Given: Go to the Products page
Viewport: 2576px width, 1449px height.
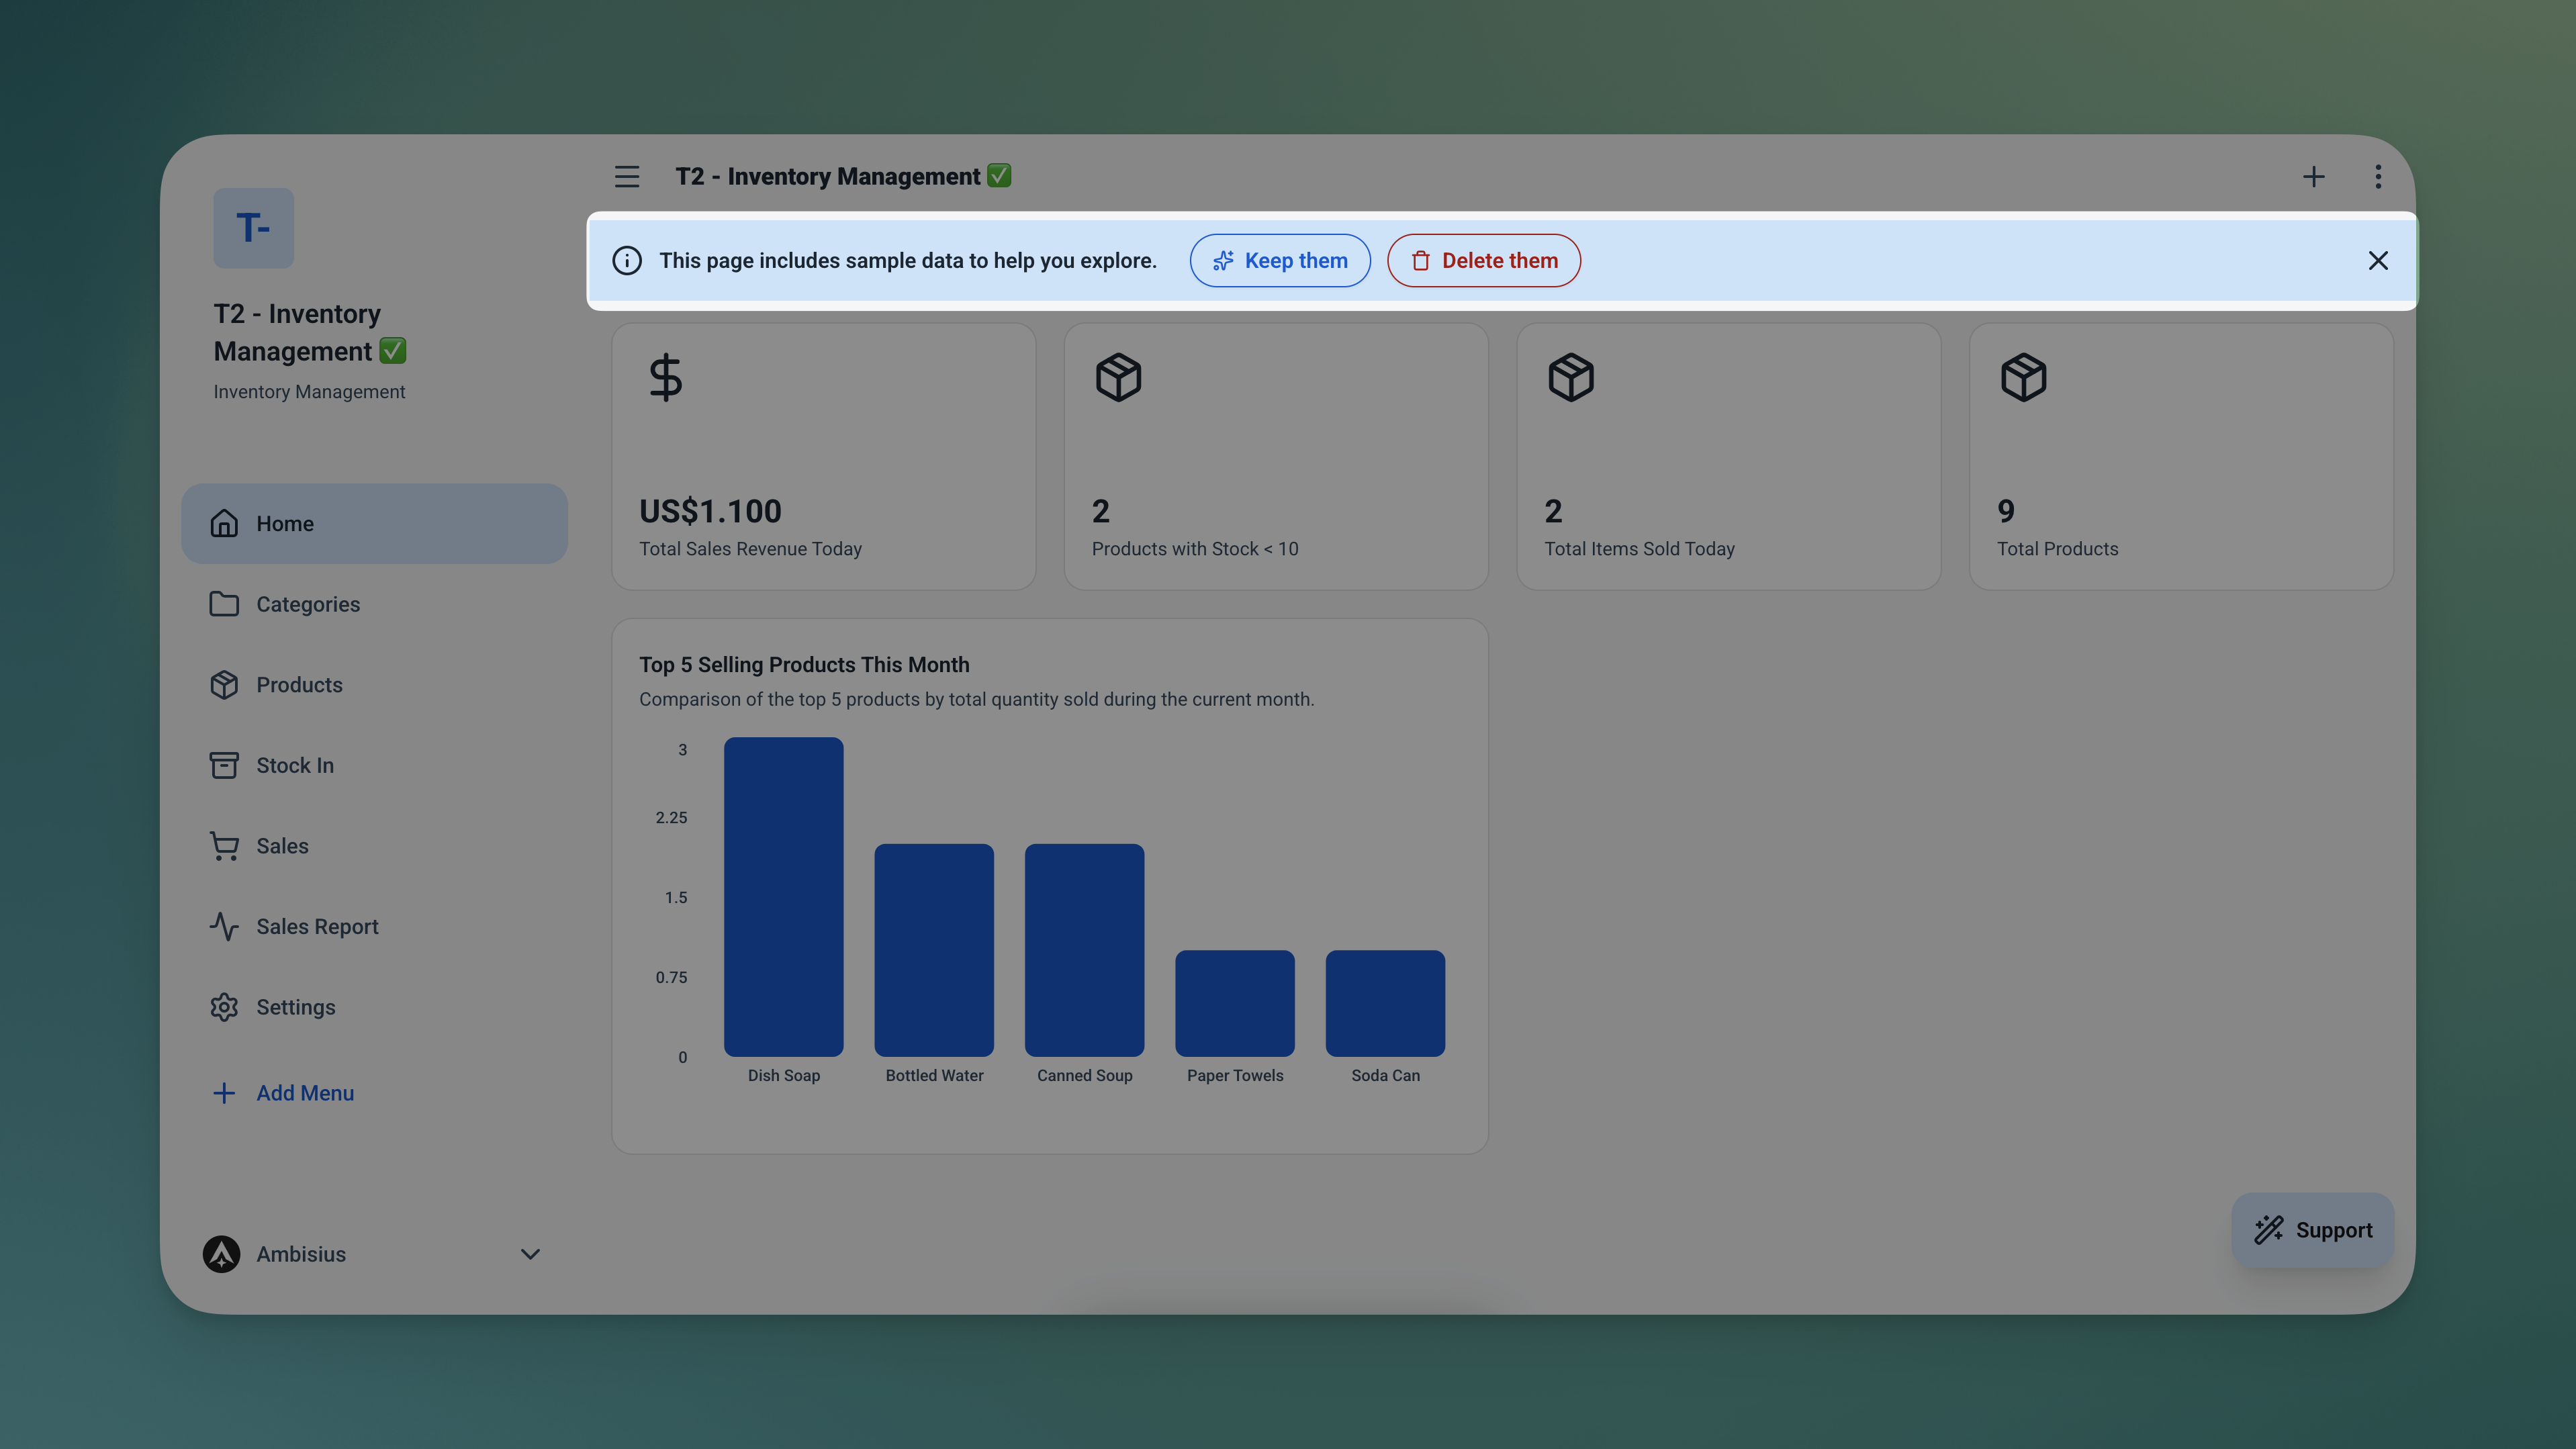Looking at the screenshot, I should click(x=299, y=685).
